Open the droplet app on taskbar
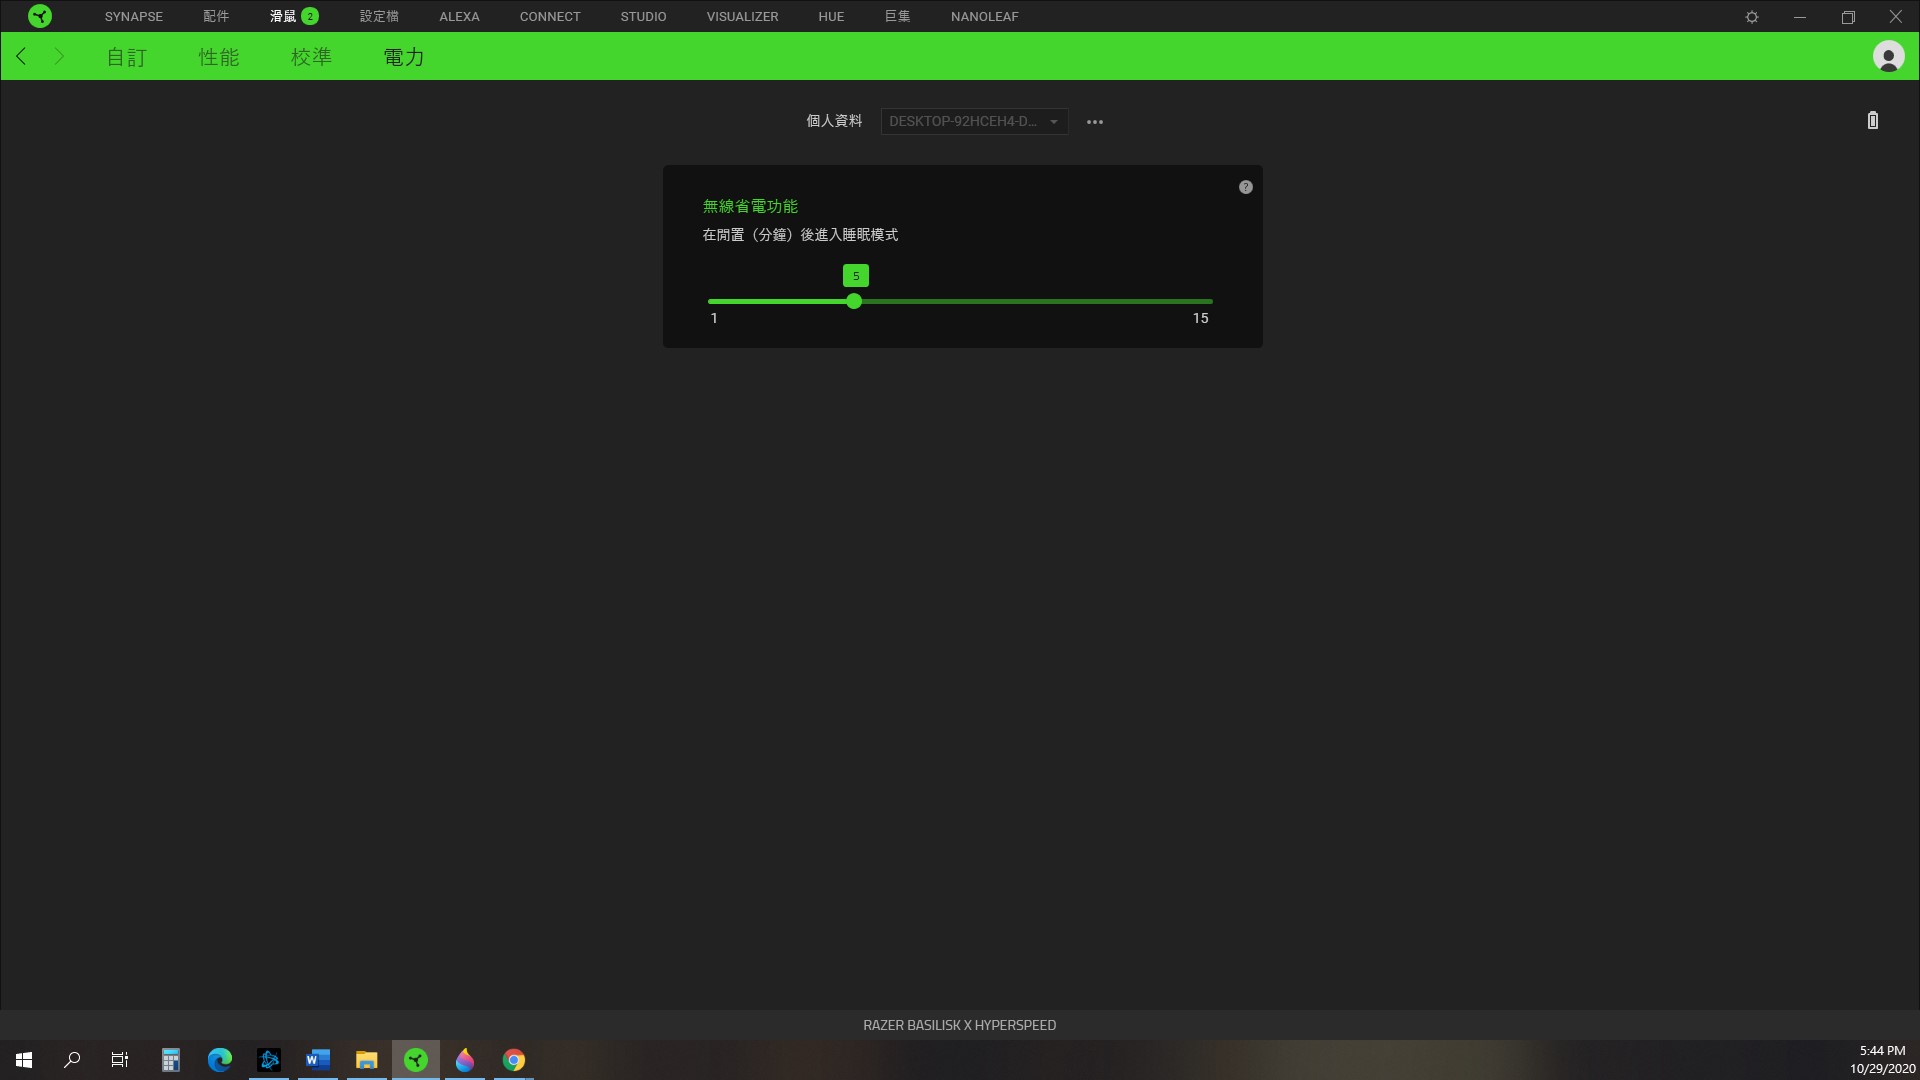The image size is (1920, 1080). 465,1060
